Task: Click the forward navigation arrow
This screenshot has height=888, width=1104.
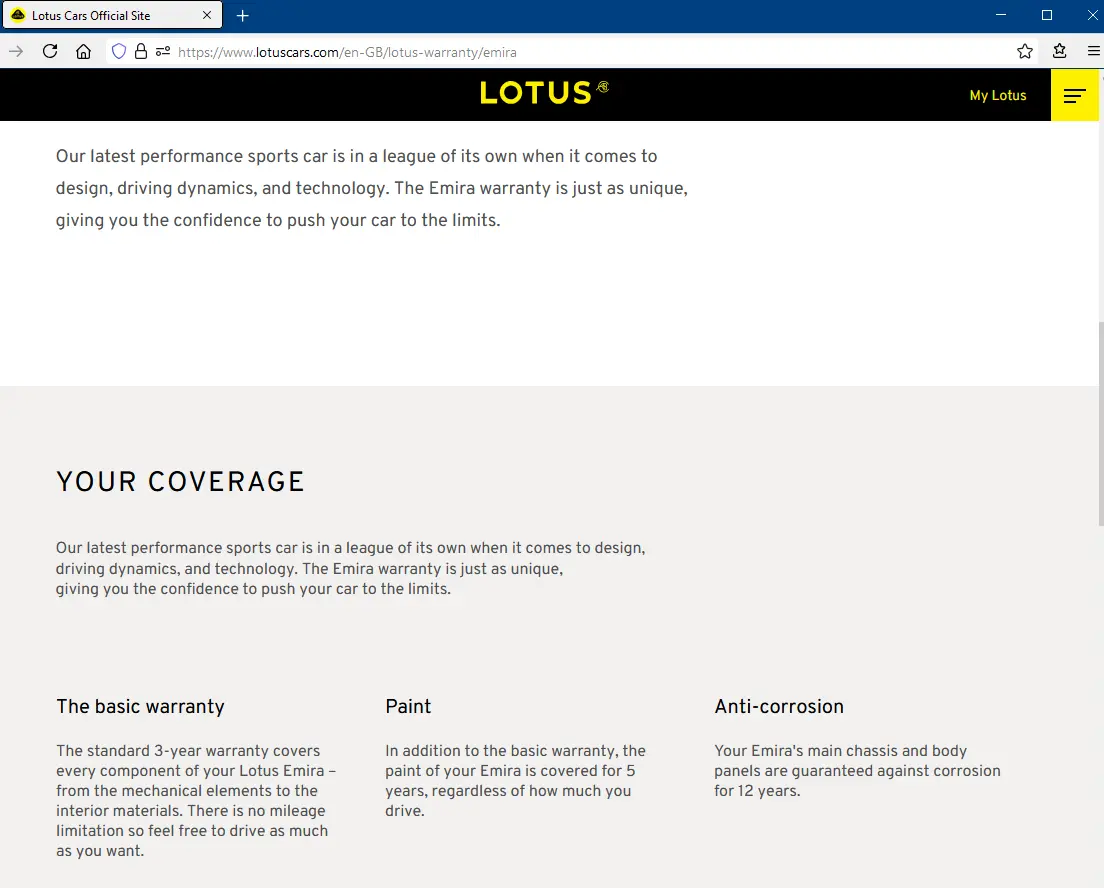Action: 16,52
